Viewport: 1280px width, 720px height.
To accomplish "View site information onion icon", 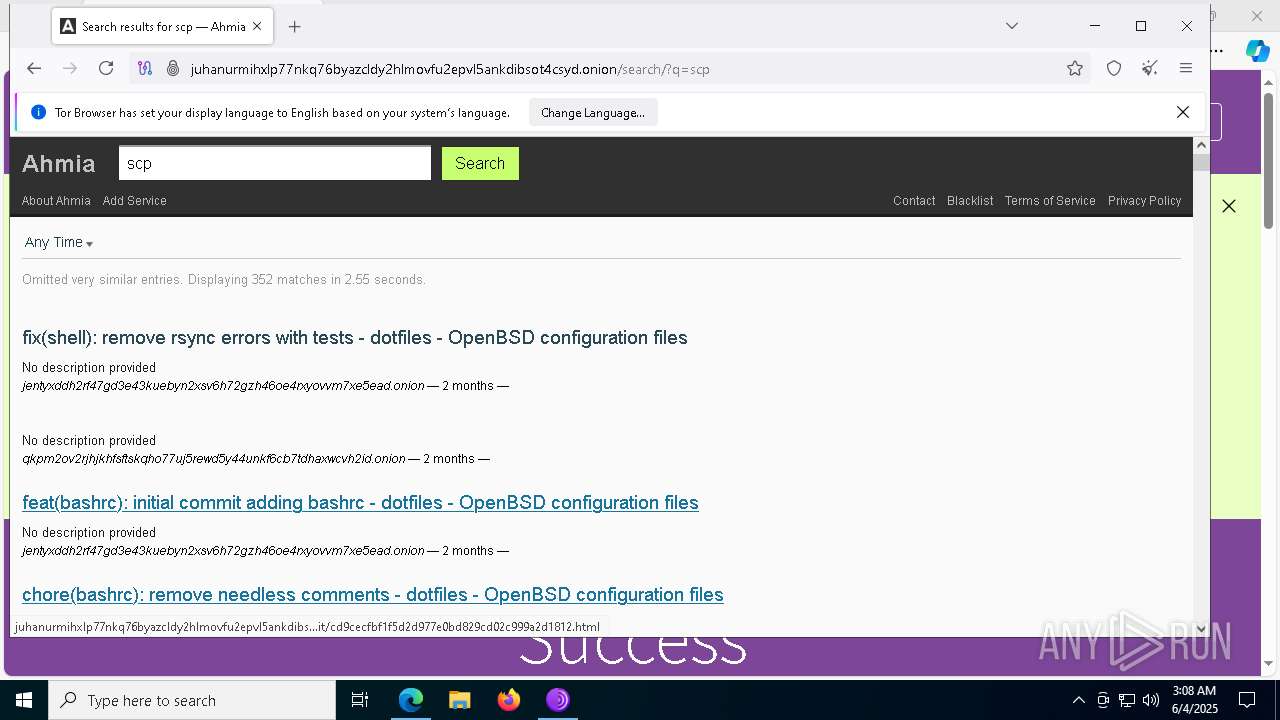I will (172, 68).
